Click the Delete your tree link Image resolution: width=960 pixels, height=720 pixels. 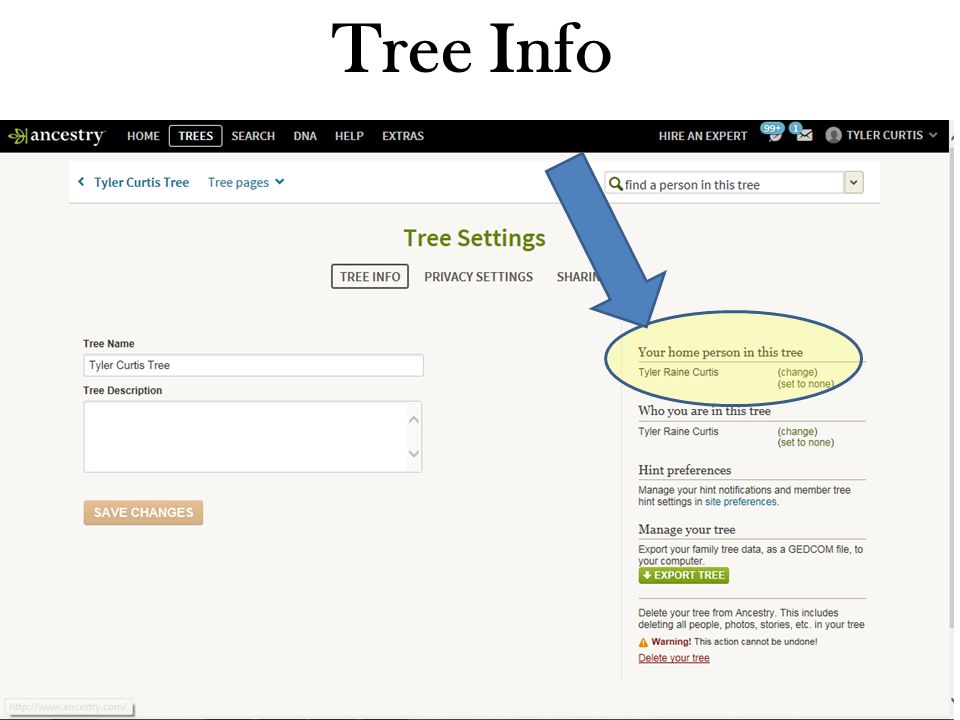(673, 658)
